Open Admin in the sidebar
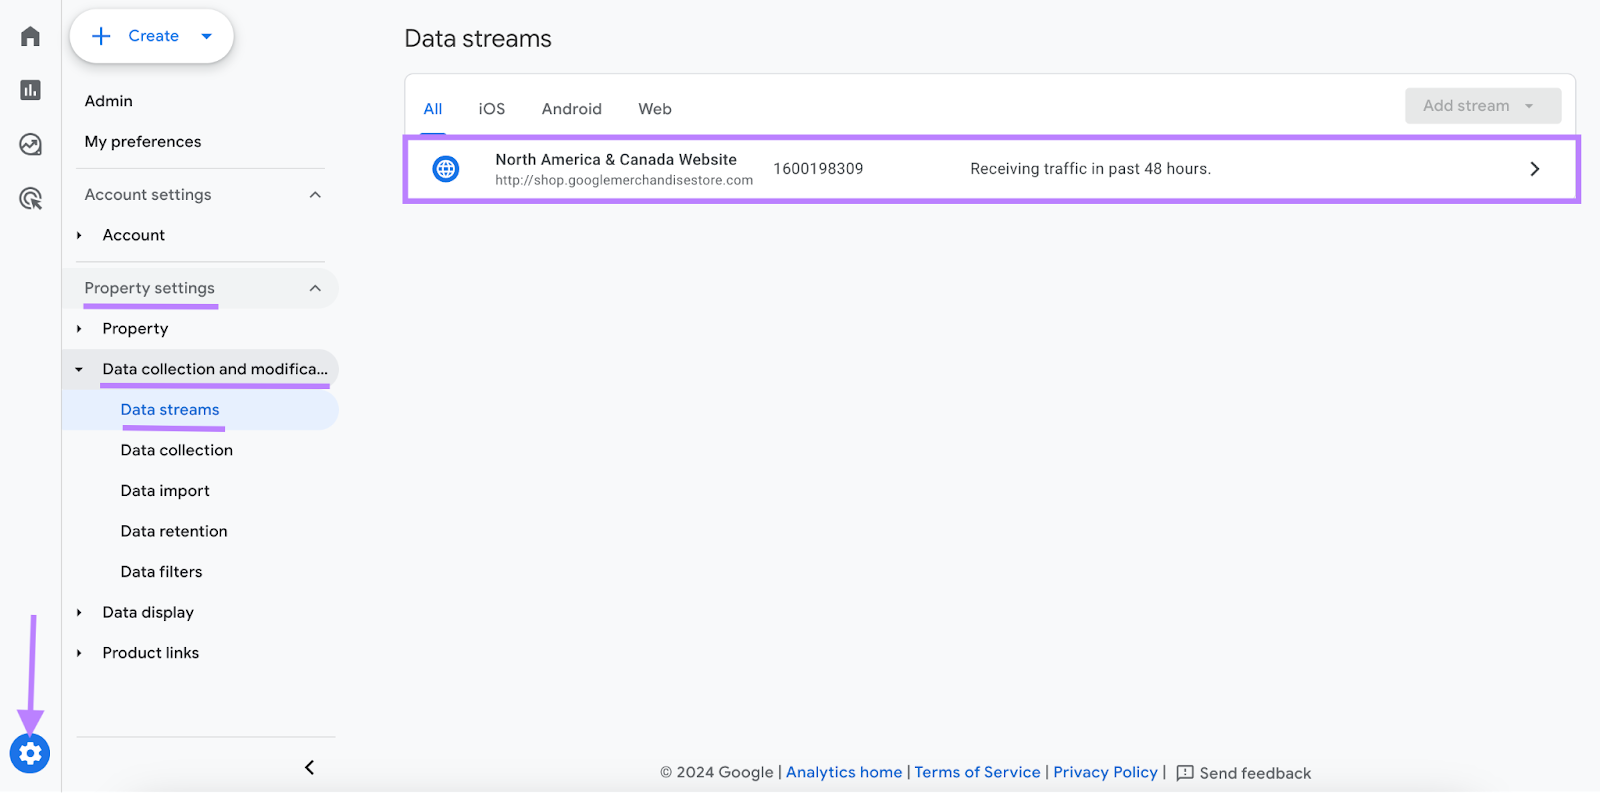This screenshot has height=793, width=1600. [x=109, y=101]
